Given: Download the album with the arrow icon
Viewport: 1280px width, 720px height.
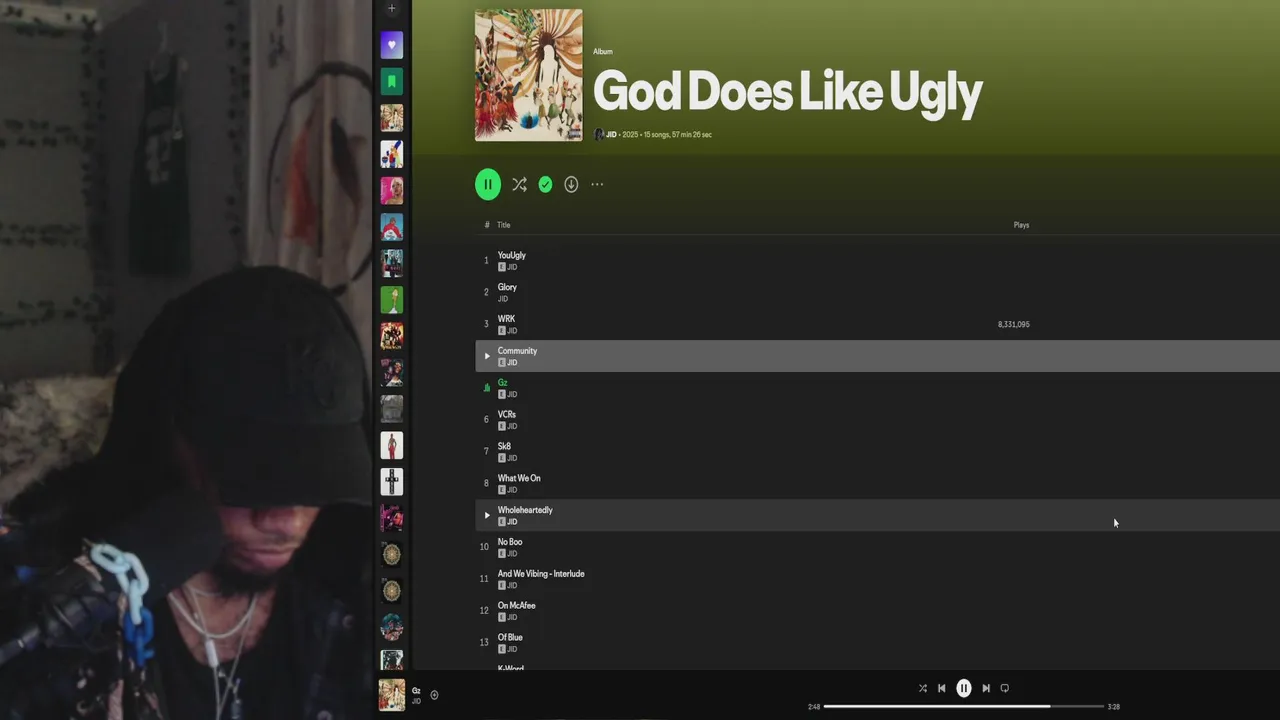Looking at the screenshot, I should 571,184.
